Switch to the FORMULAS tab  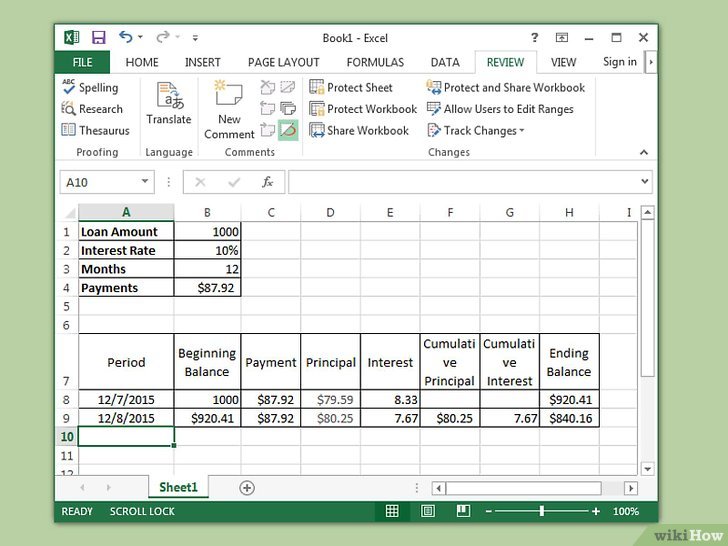coord(375,62)
